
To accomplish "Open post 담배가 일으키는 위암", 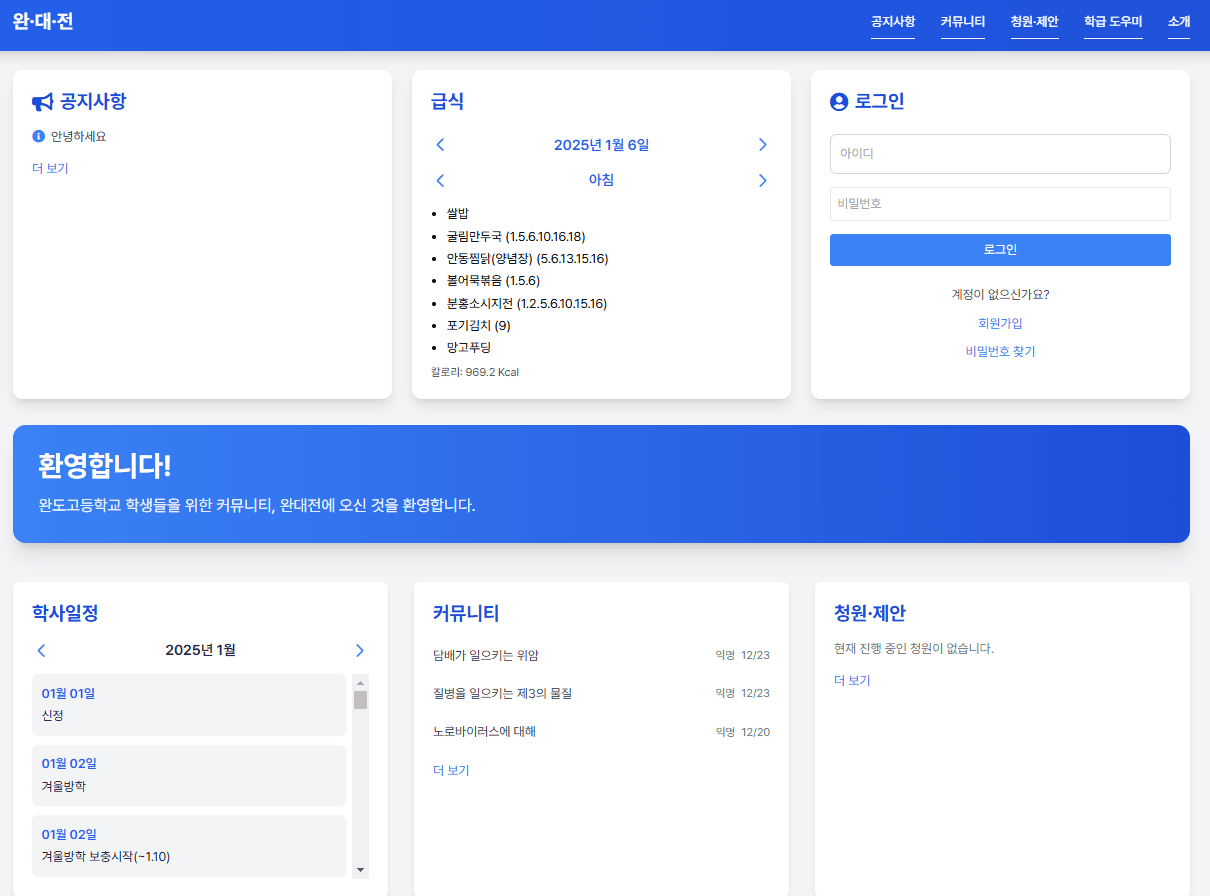I will tap(486, 656).
